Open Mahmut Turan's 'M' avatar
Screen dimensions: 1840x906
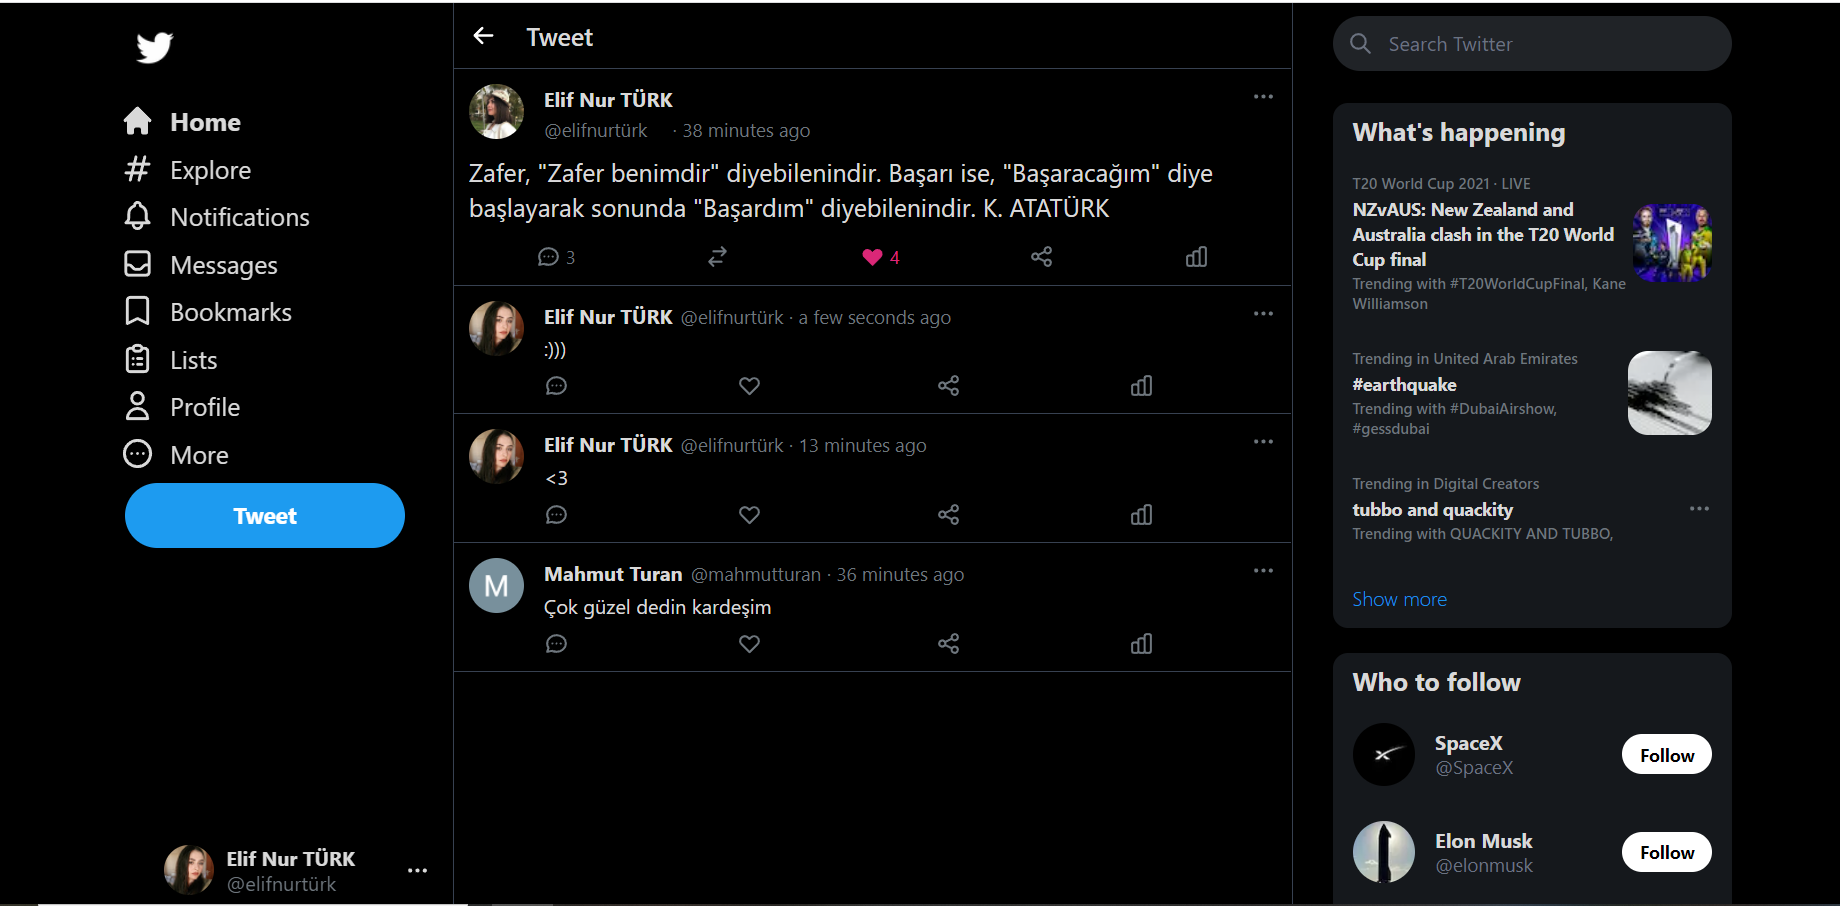[x=497, y=586]
